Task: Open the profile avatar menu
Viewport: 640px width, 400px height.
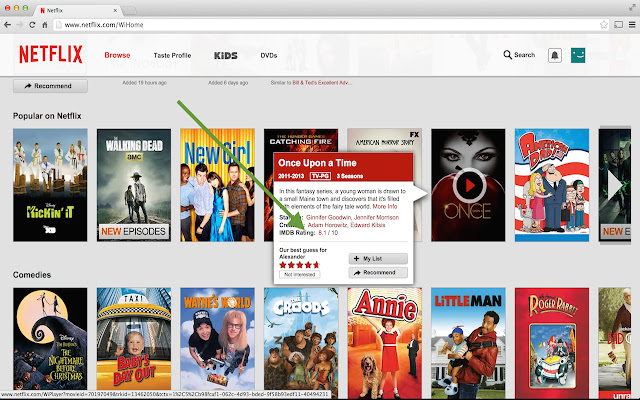Action: click(578, 55)
